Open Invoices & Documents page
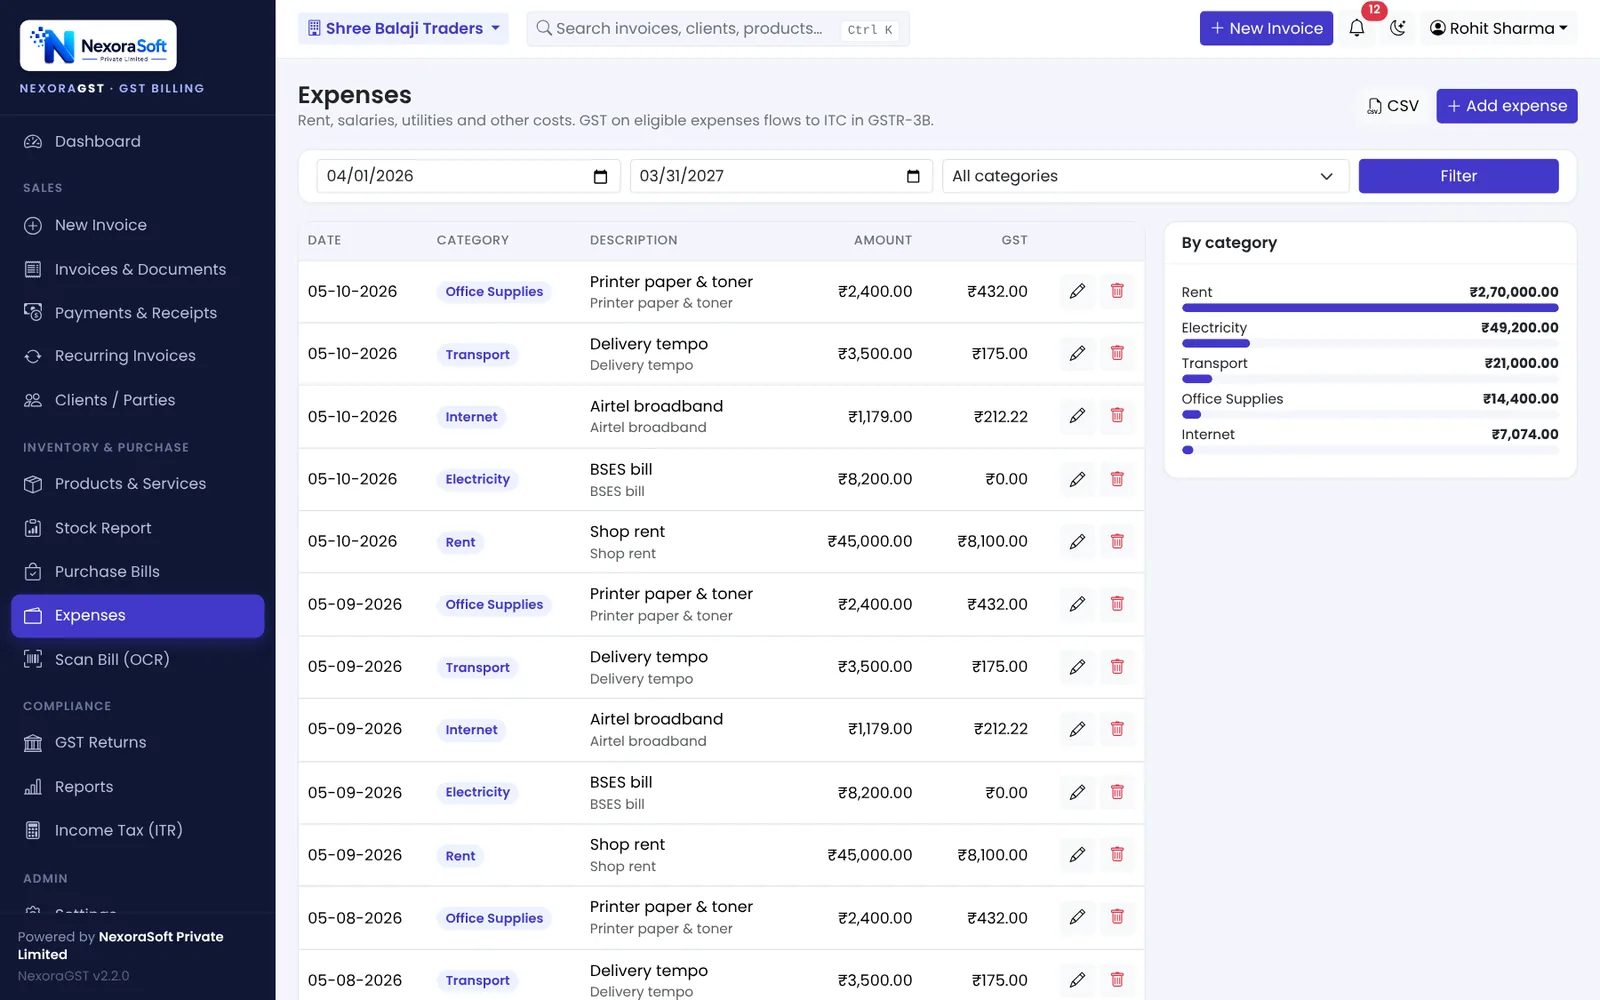The height and width of the screenshot is (1000, 1600). pos(138,269)
